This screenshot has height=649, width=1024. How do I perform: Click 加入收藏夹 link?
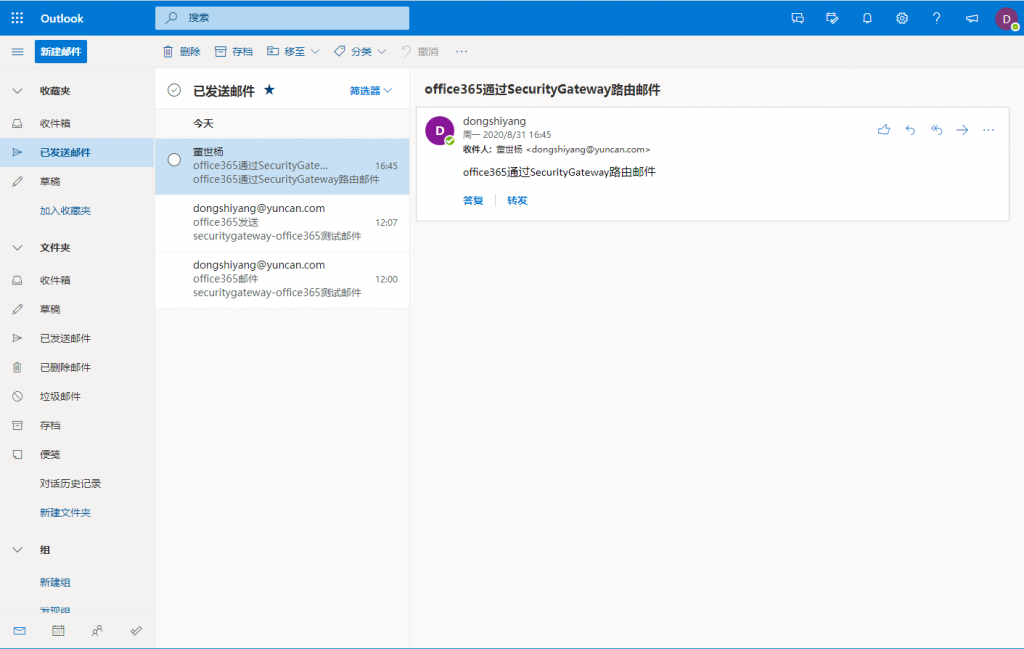(x=65, y=210)
